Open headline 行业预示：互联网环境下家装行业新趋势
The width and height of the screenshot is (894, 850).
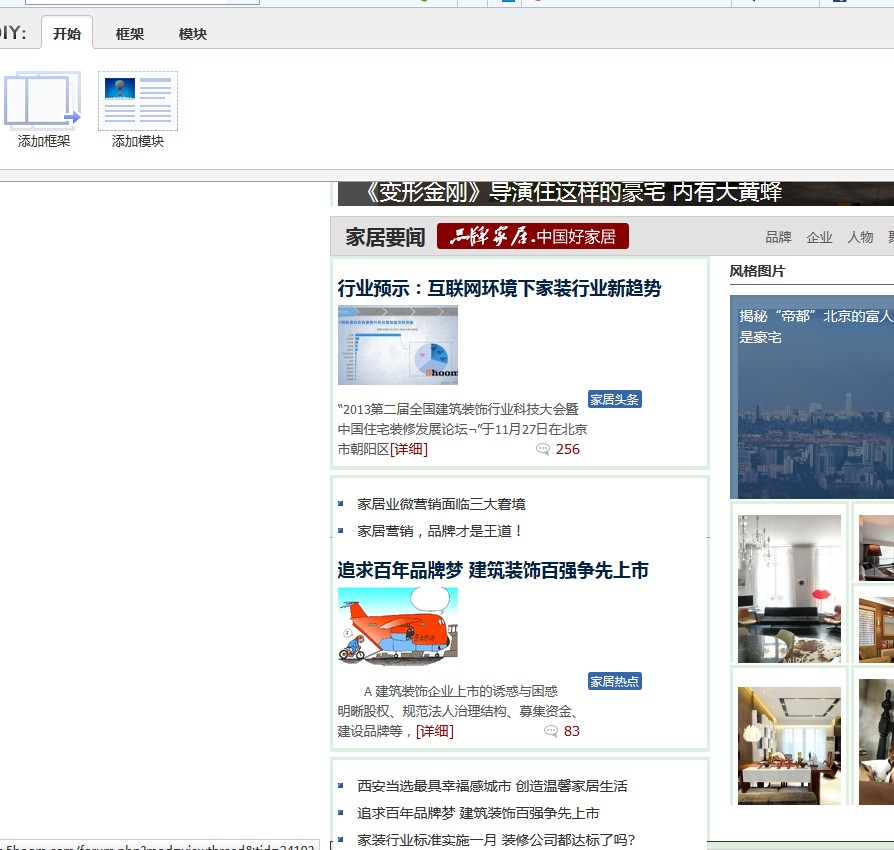pos(499,288)
